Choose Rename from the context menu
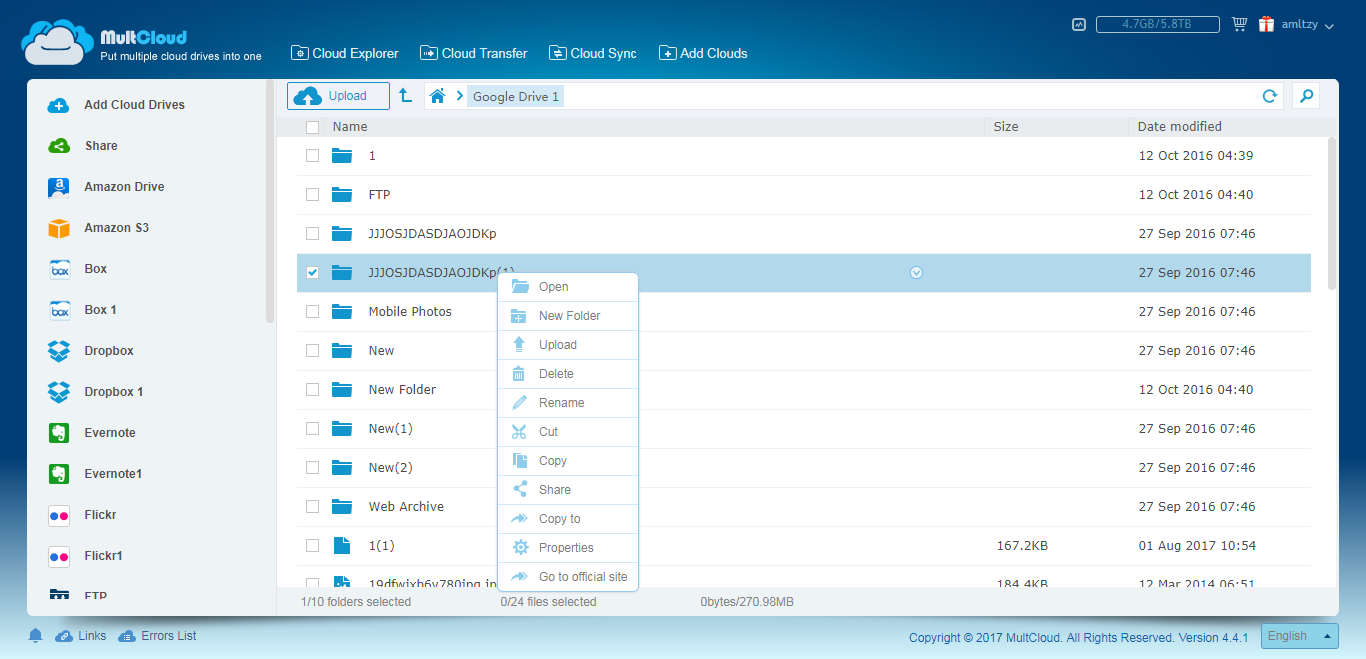 (561, 403)
